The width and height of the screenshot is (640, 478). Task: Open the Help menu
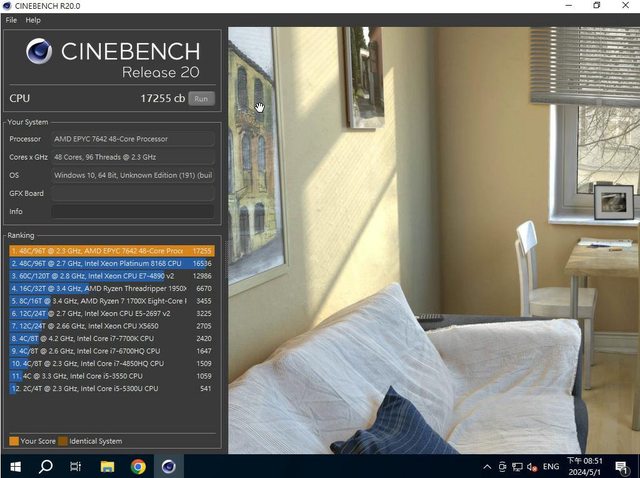coord(33,20)
